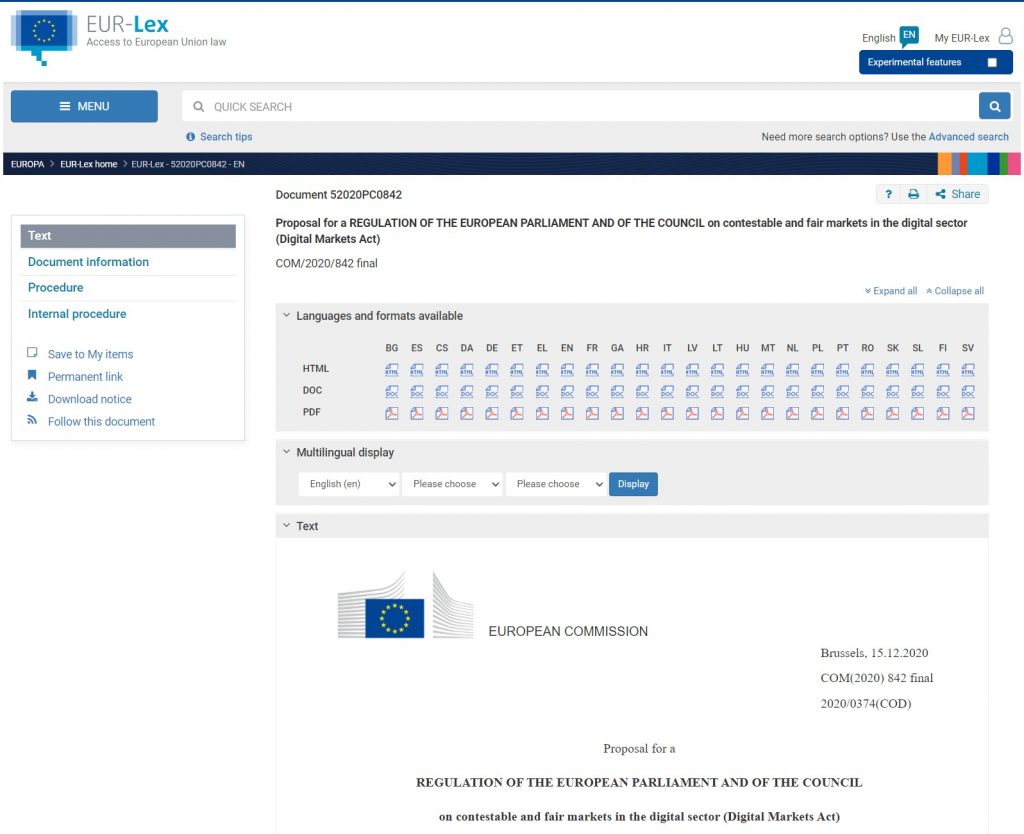Select Procedure in the sidebar

(x=56, y=288)
